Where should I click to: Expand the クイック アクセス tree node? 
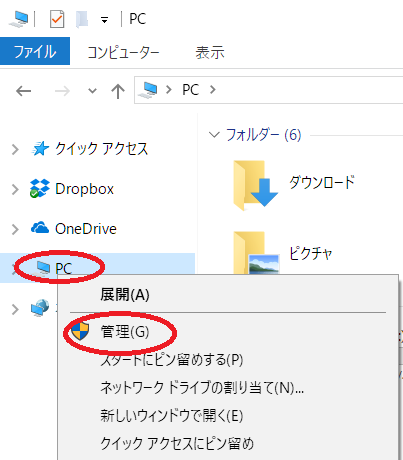[x=15, y=149]
